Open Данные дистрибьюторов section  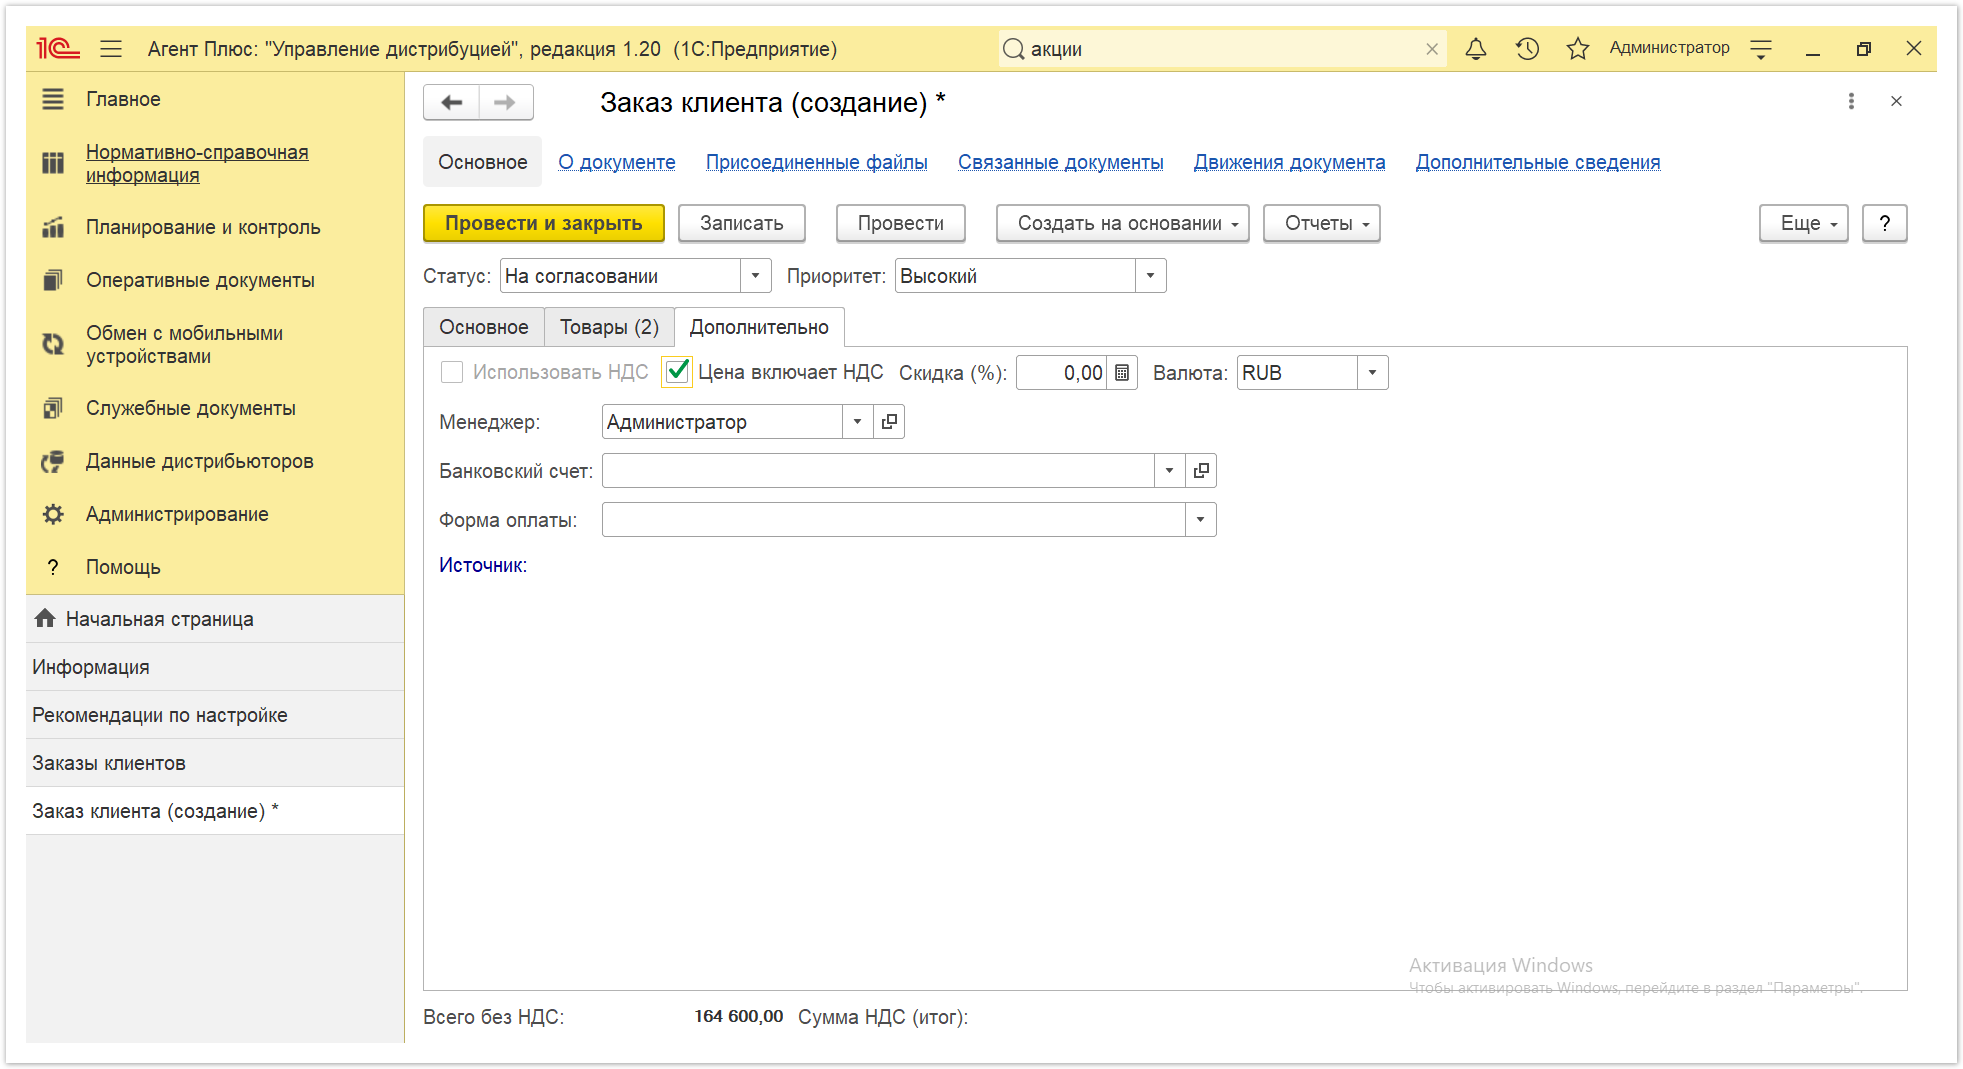point(215,461)
